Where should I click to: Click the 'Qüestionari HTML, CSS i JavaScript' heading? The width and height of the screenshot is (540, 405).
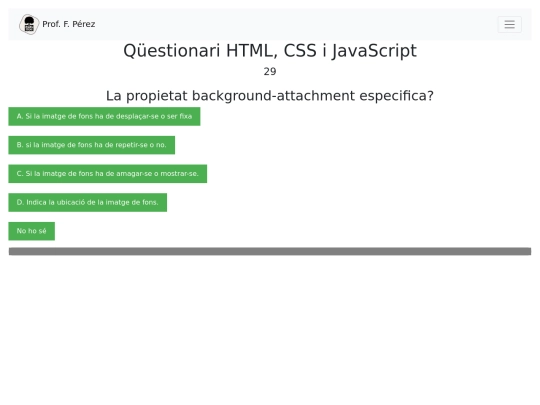tap(270, 51)
